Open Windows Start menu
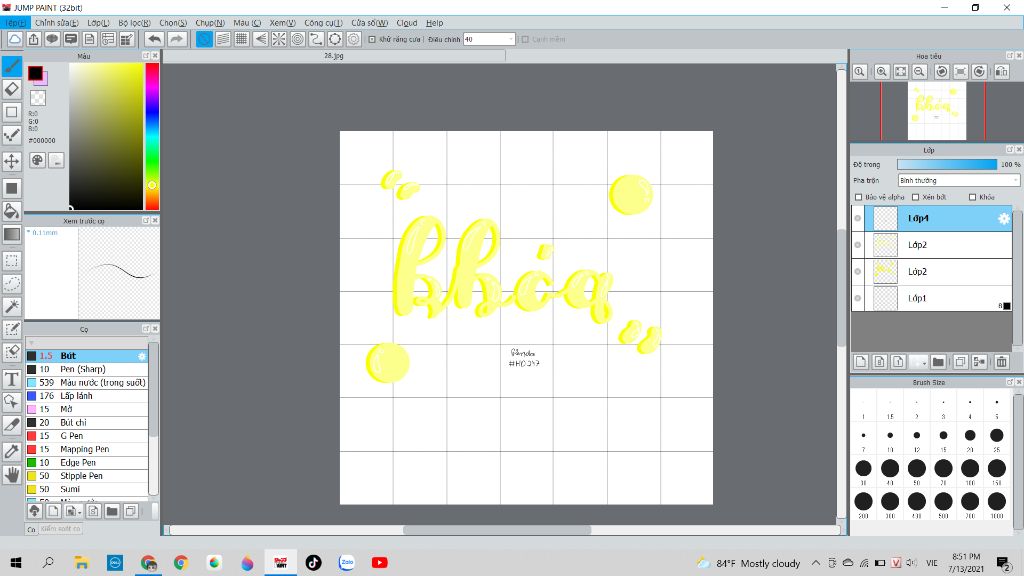 [x=16, y=562]
